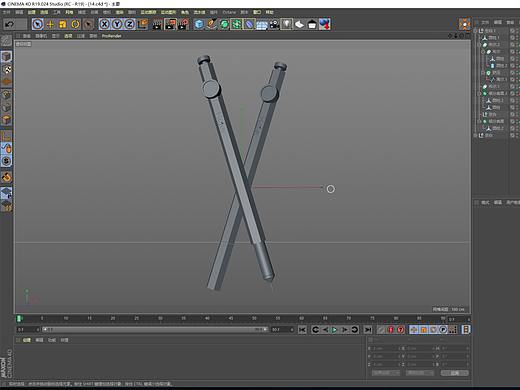Go to end of timeline
The width and height of the screenshot is (520, 390).
(368, 330)
